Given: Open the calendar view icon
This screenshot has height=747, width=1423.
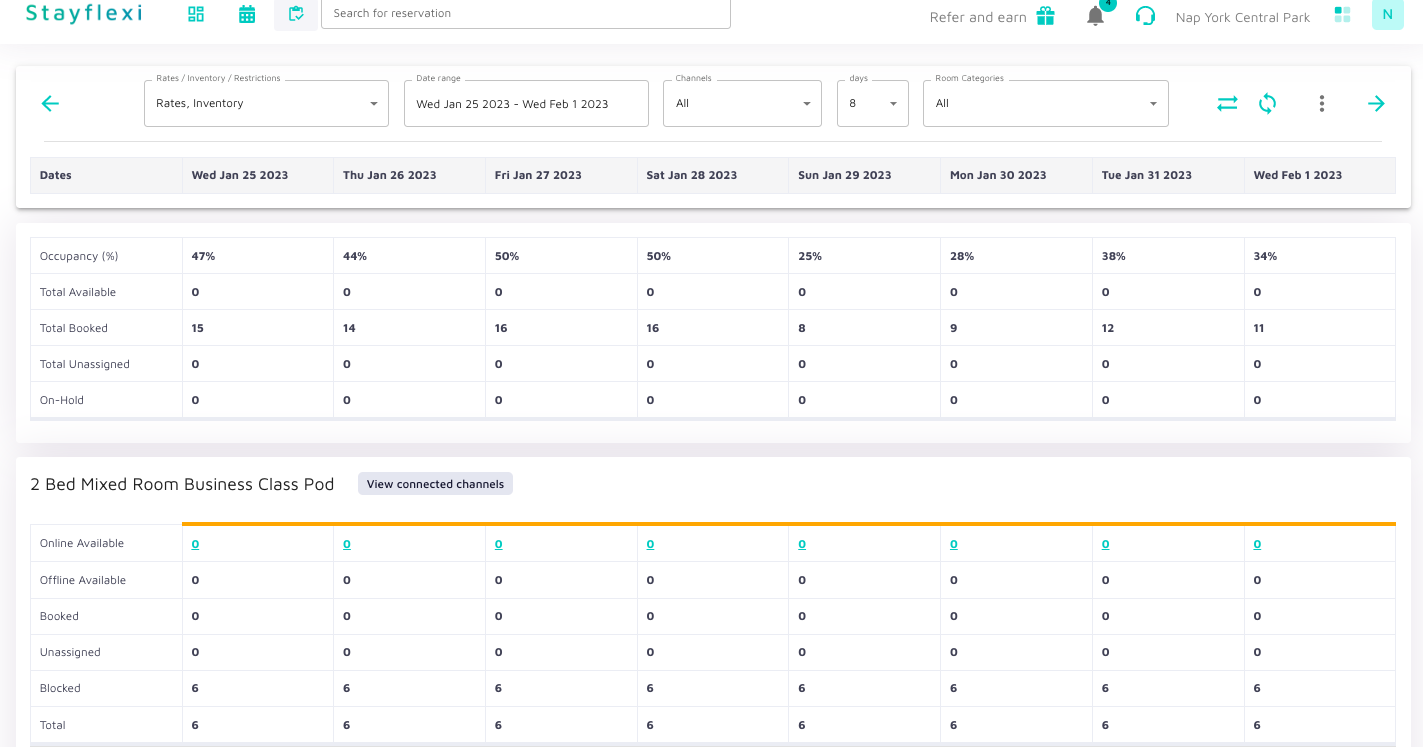Looking at the screenshot, I should (x=247, y=14).
